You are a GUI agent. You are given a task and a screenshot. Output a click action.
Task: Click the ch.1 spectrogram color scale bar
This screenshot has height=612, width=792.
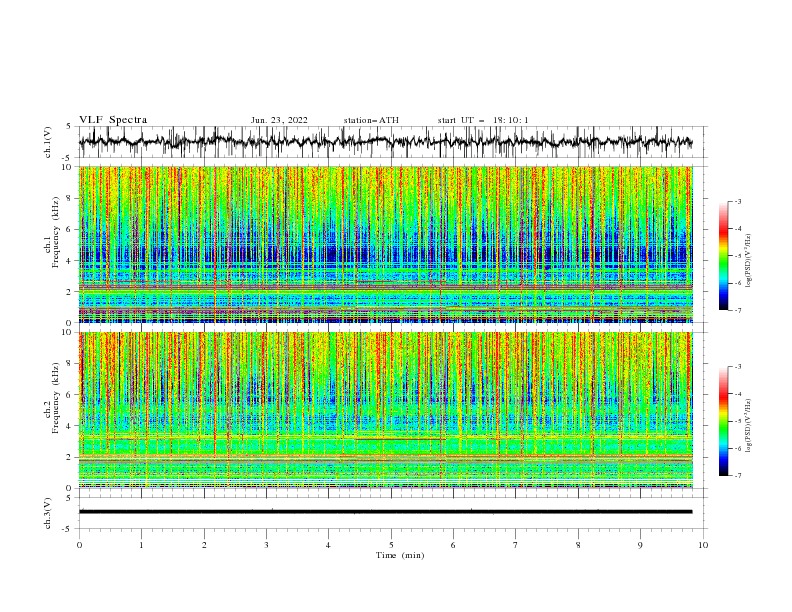tap(723, 256)
